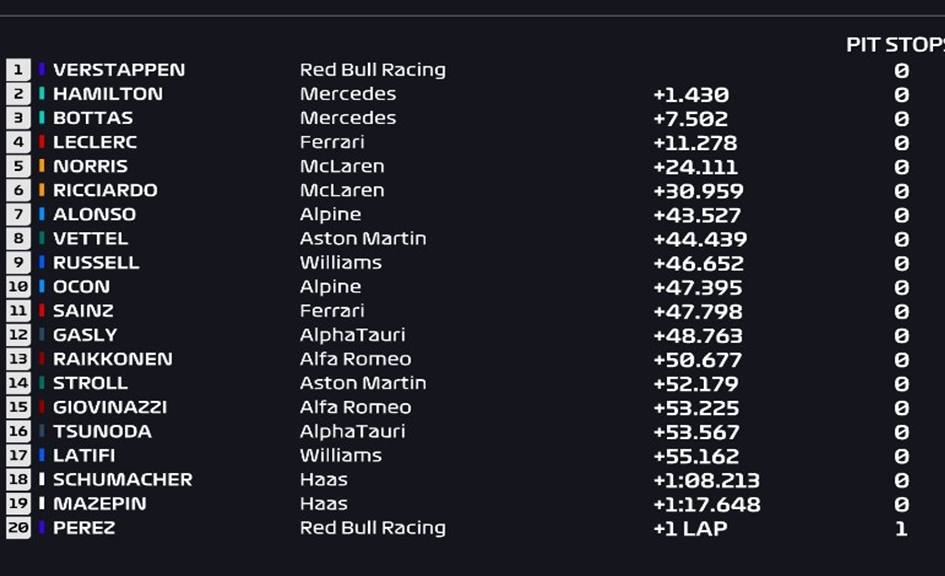
Task: Open VERSTAPPEN driver name
Action: pos(119,70)
